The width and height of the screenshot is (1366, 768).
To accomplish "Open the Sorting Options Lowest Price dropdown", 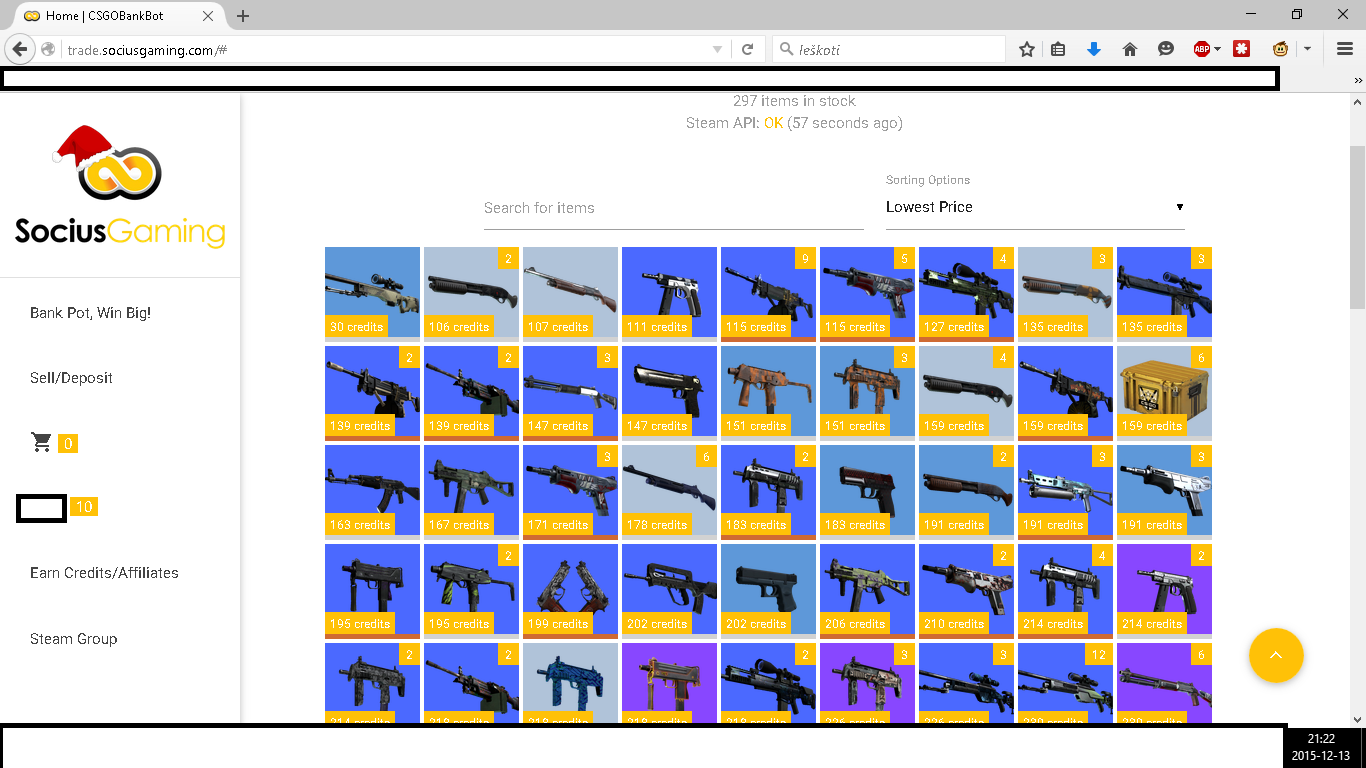I will point(1035,207).
